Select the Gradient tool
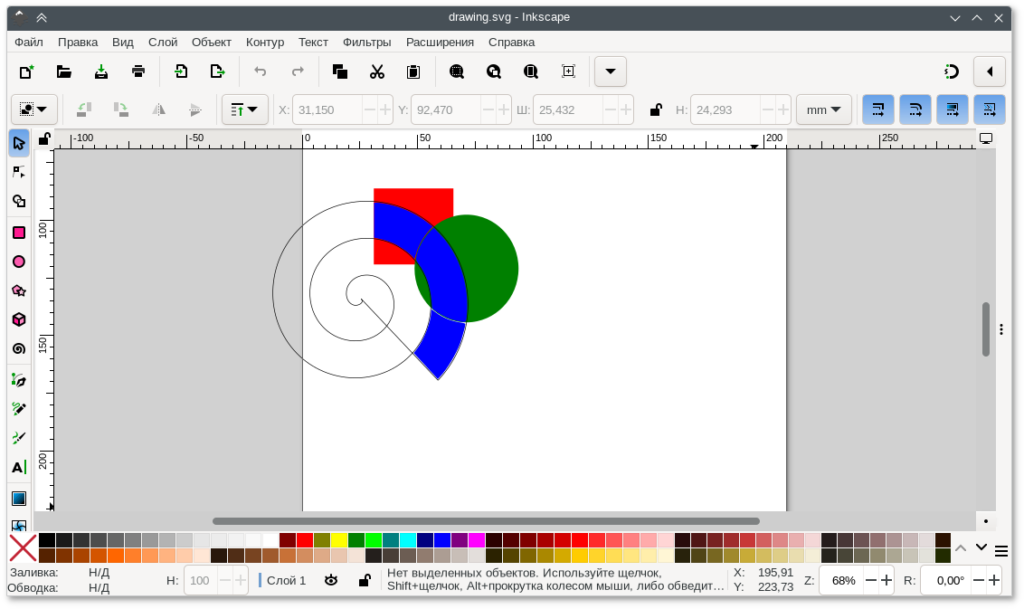This screenshot has height=609, width=1024. pos(19,499)
